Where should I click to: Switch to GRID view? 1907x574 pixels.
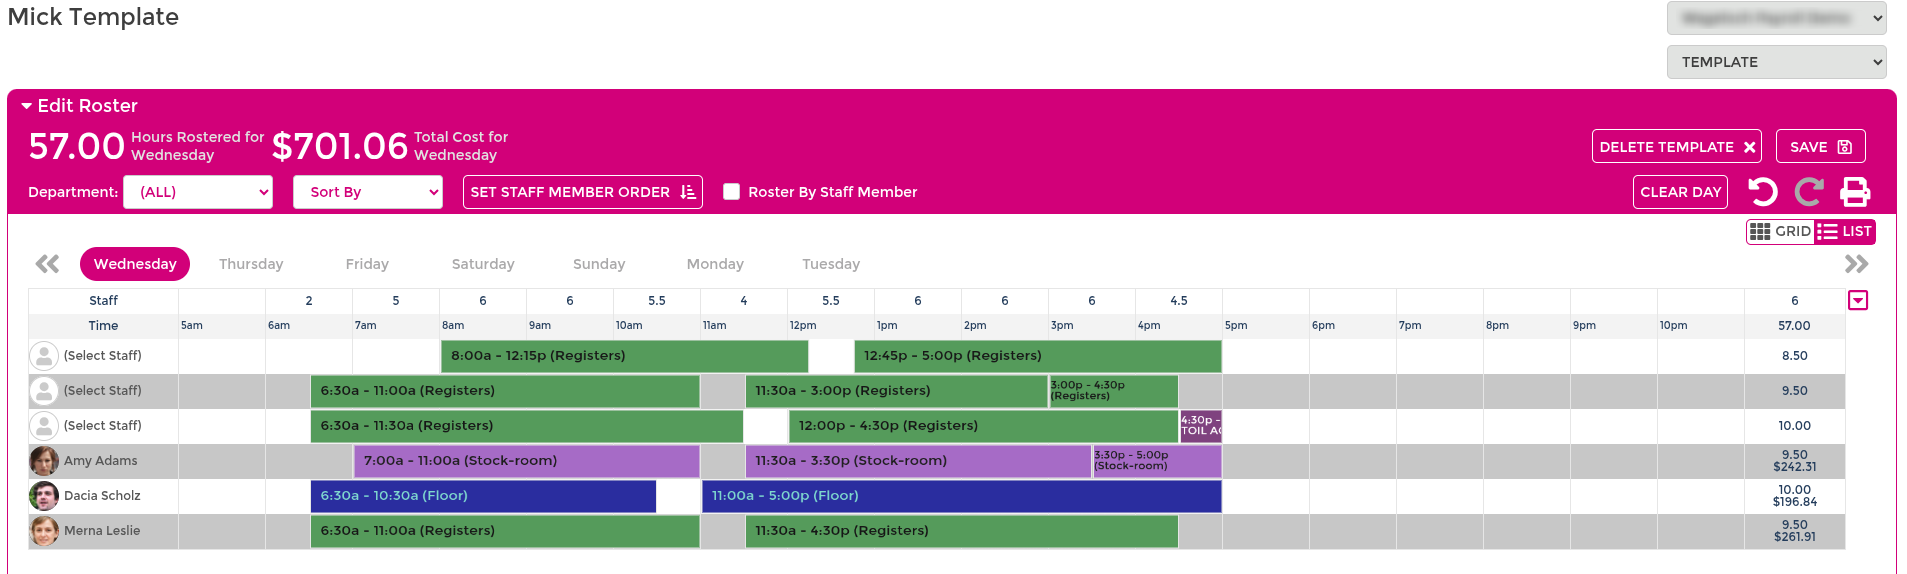(1781, 231)
